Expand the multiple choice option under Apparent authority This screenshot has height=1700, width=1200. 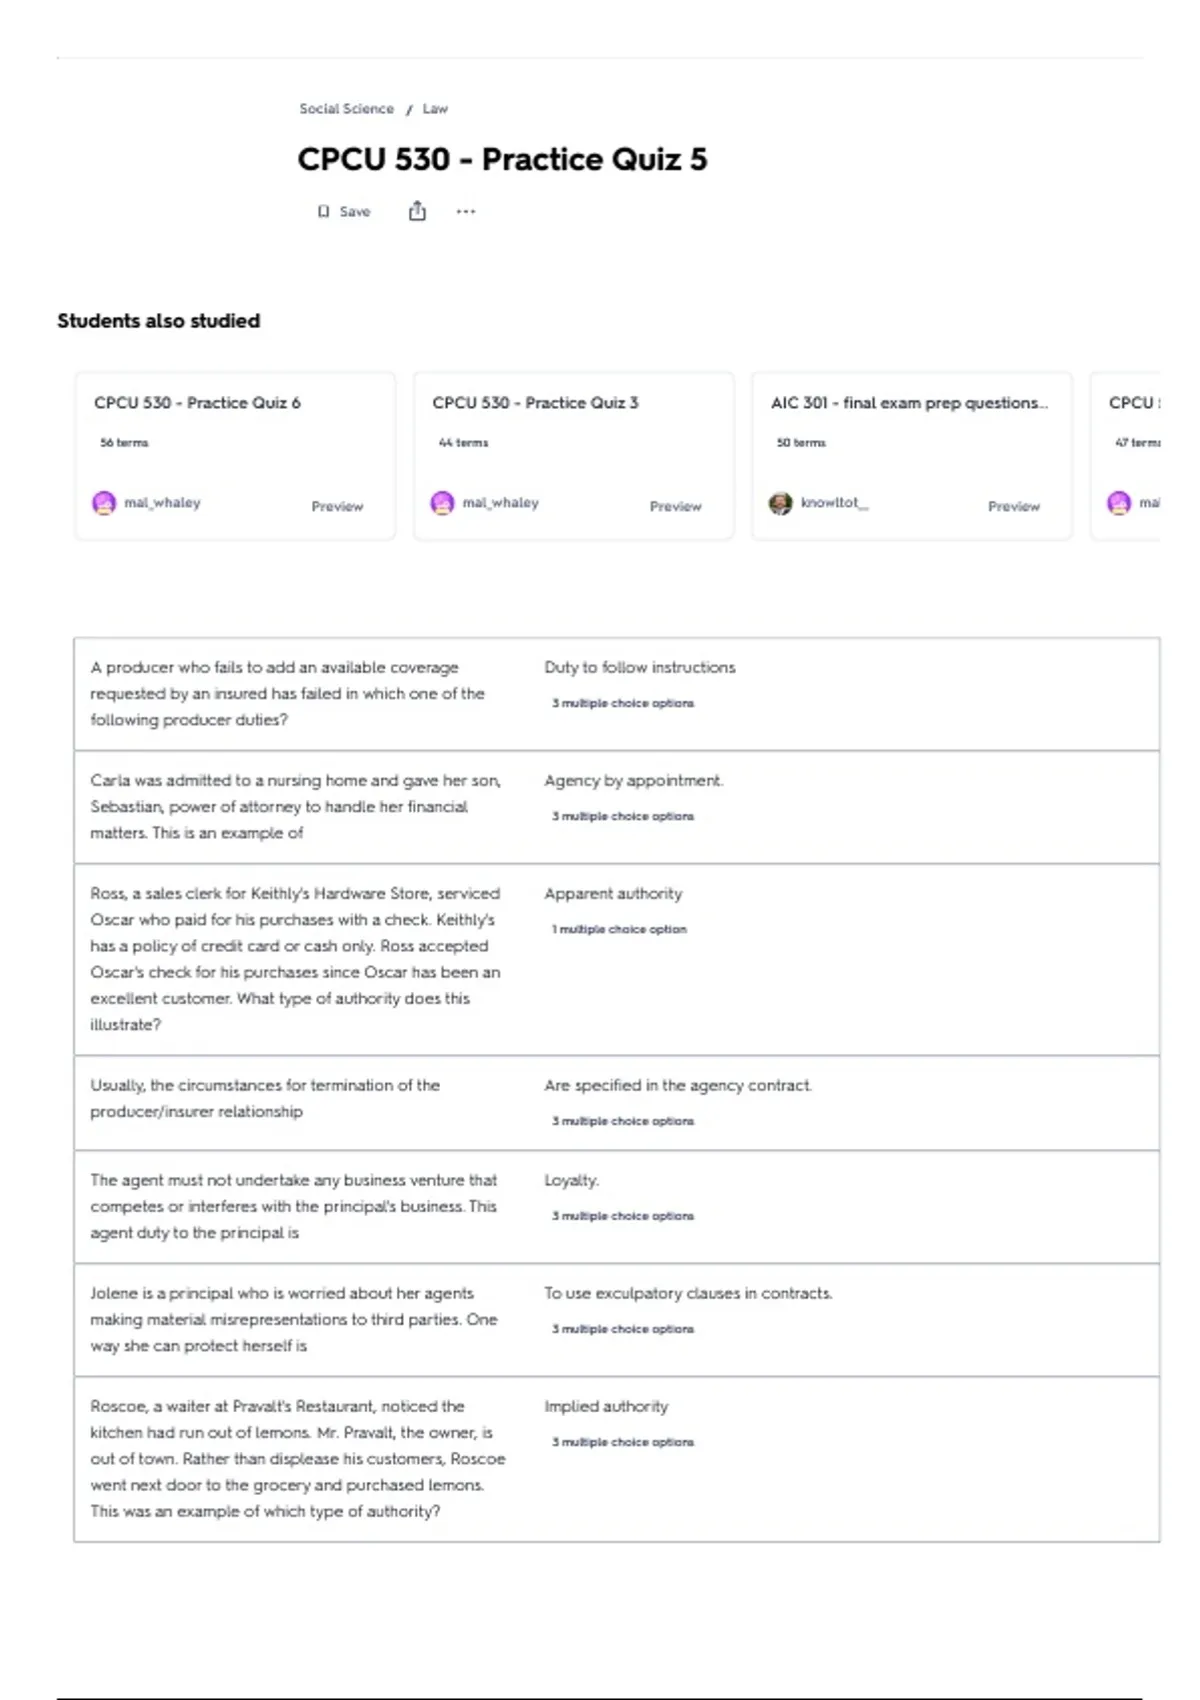[x=619, y=930]
